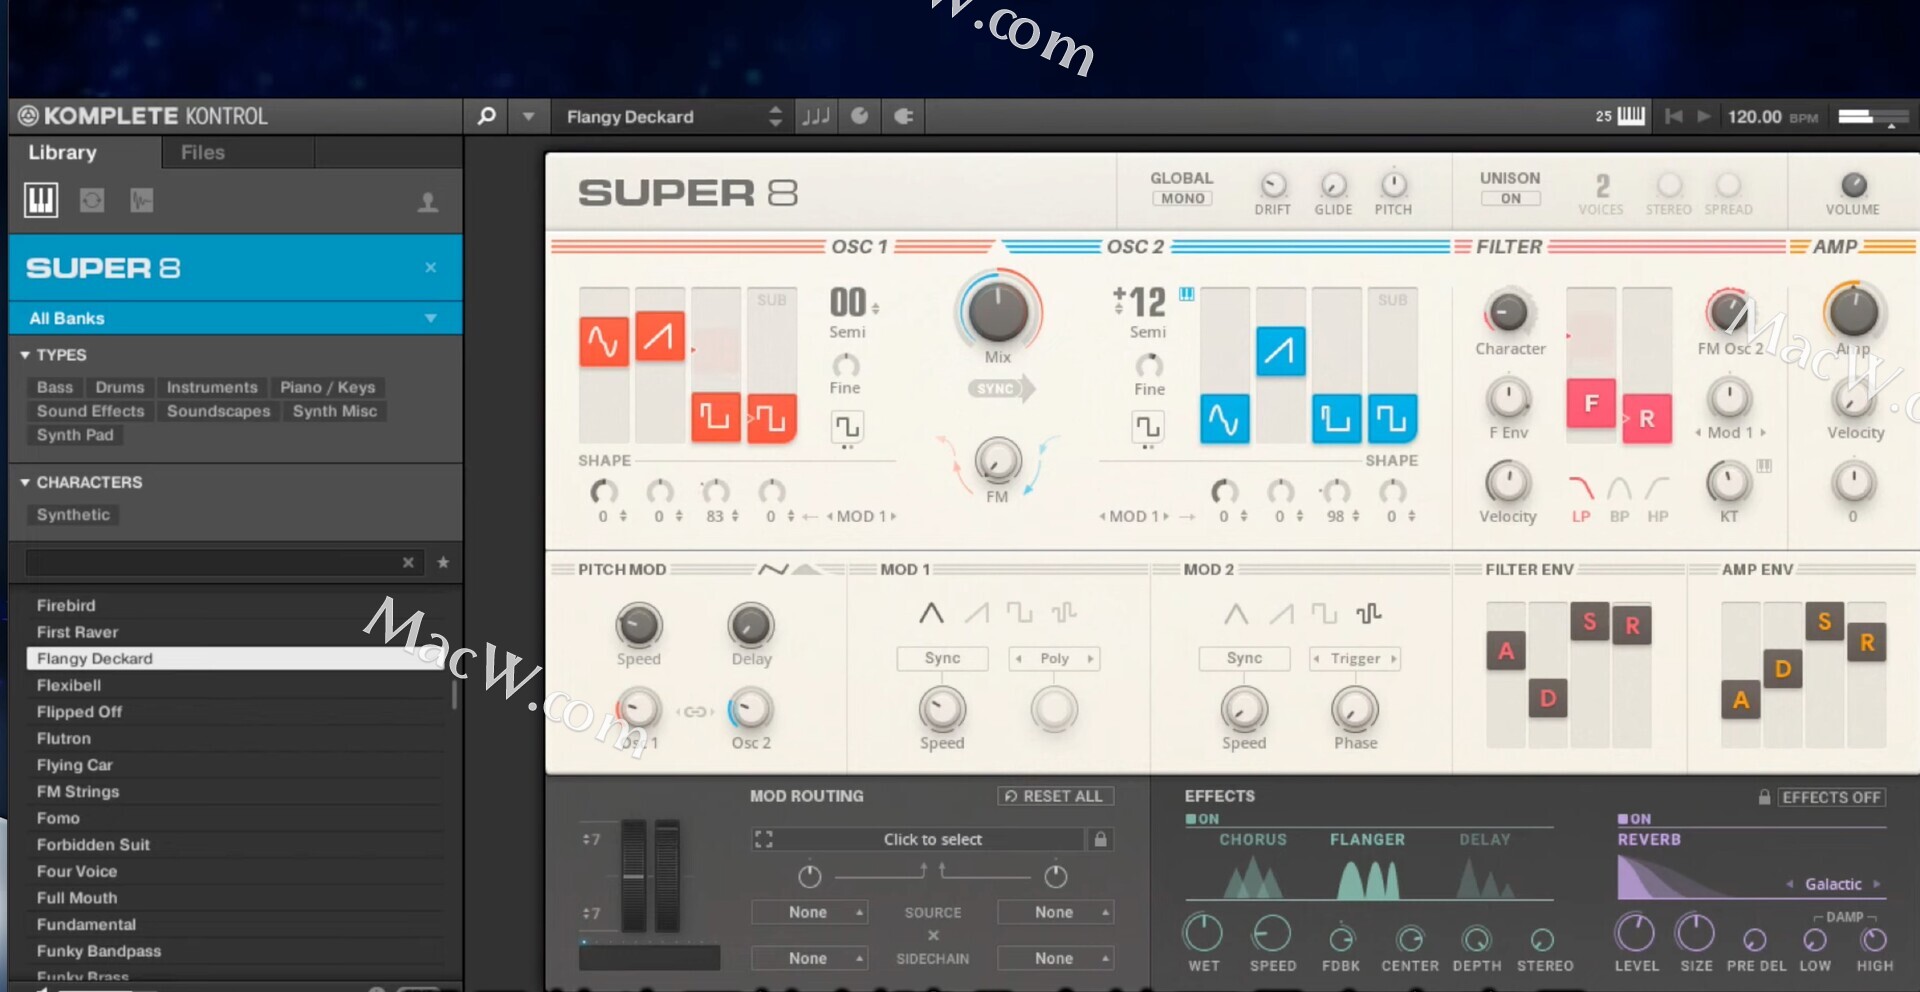The image size is (1920, 992).
Task: Open the All Banks dropdown
Action: tap(235, 318)
